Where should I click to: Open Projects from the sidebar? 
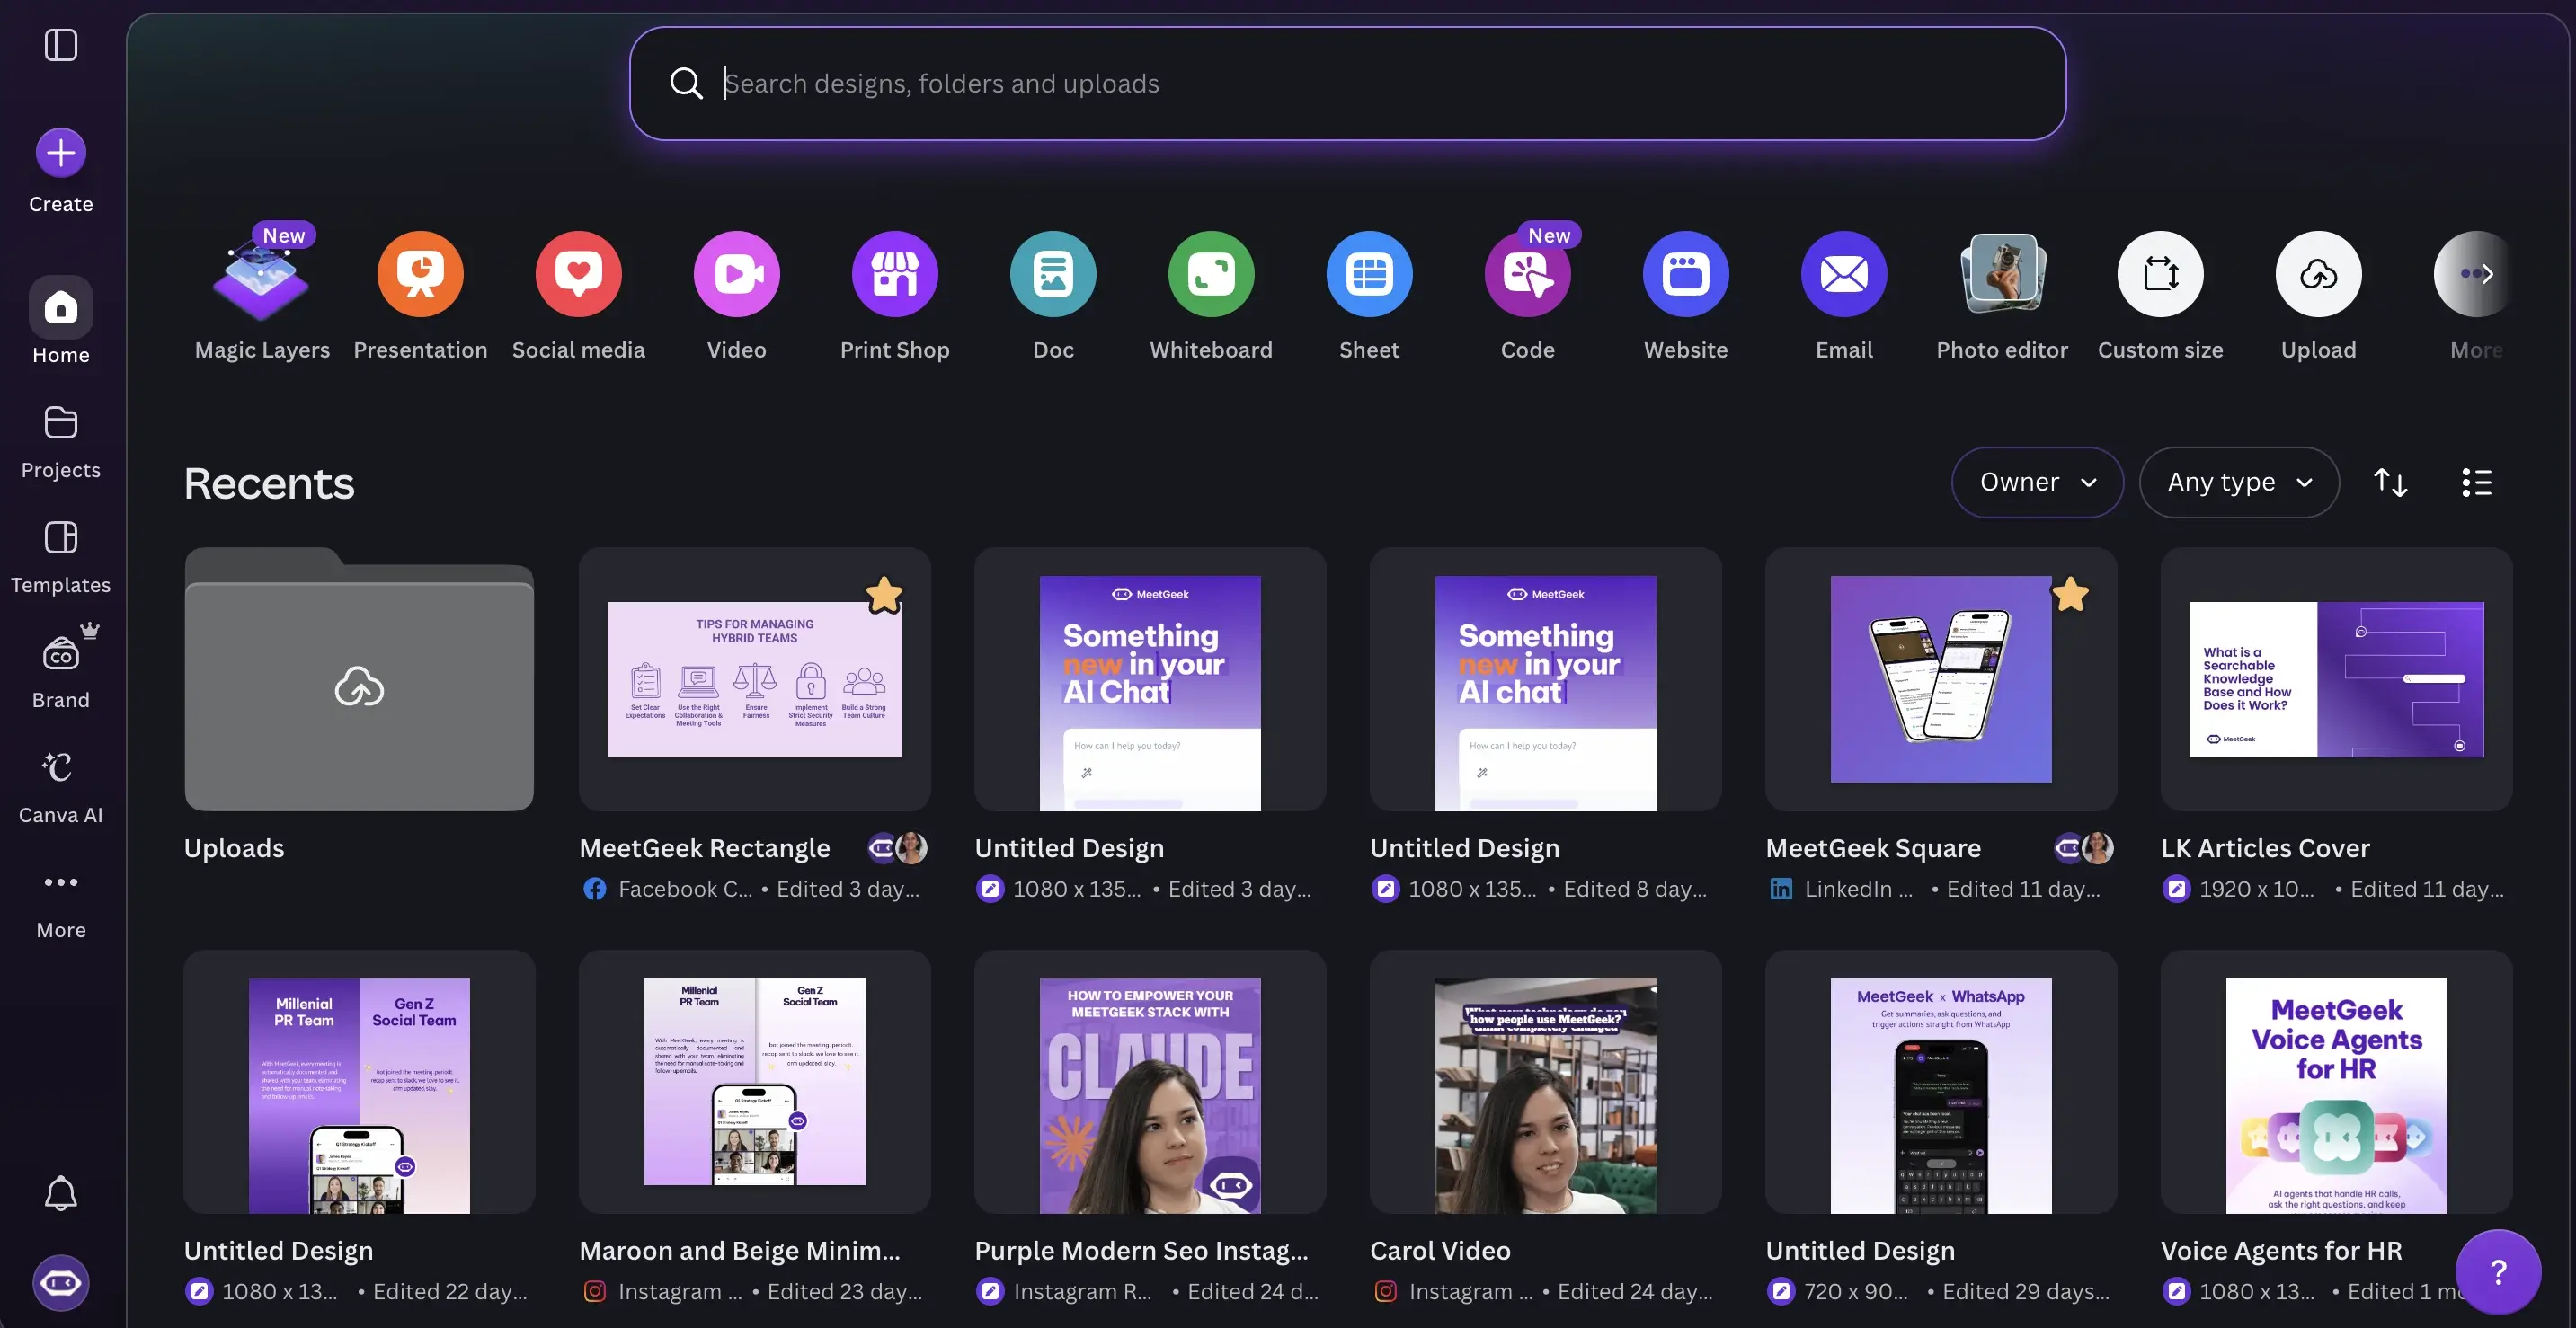click(61, 442)
